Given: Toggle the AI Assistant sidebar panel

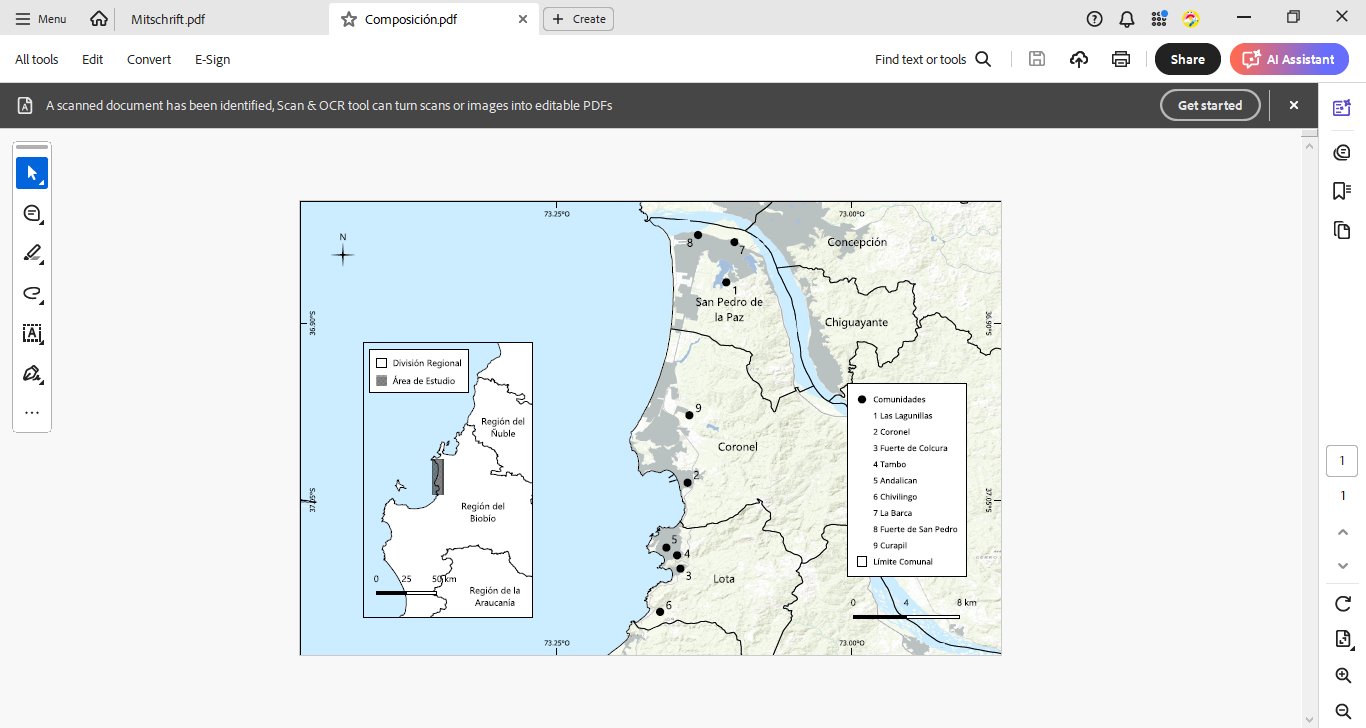Looking at the screenshot, I should [x=1341, y=108].
